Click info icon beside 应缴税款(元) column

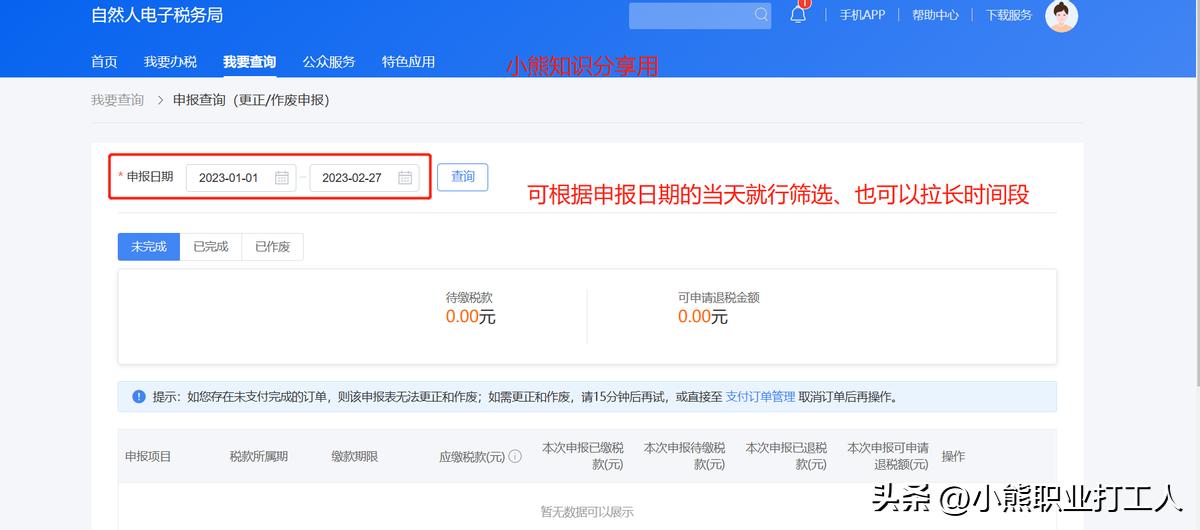[515, 457]
